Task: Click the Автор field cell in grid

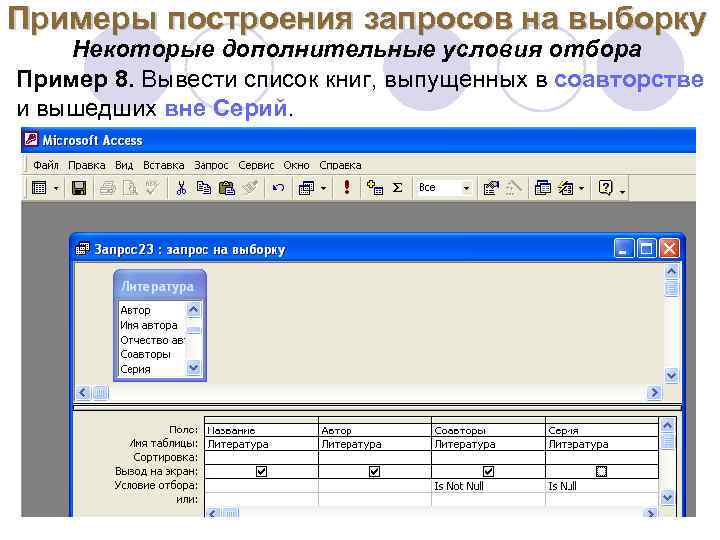Action: pos(375,430)
